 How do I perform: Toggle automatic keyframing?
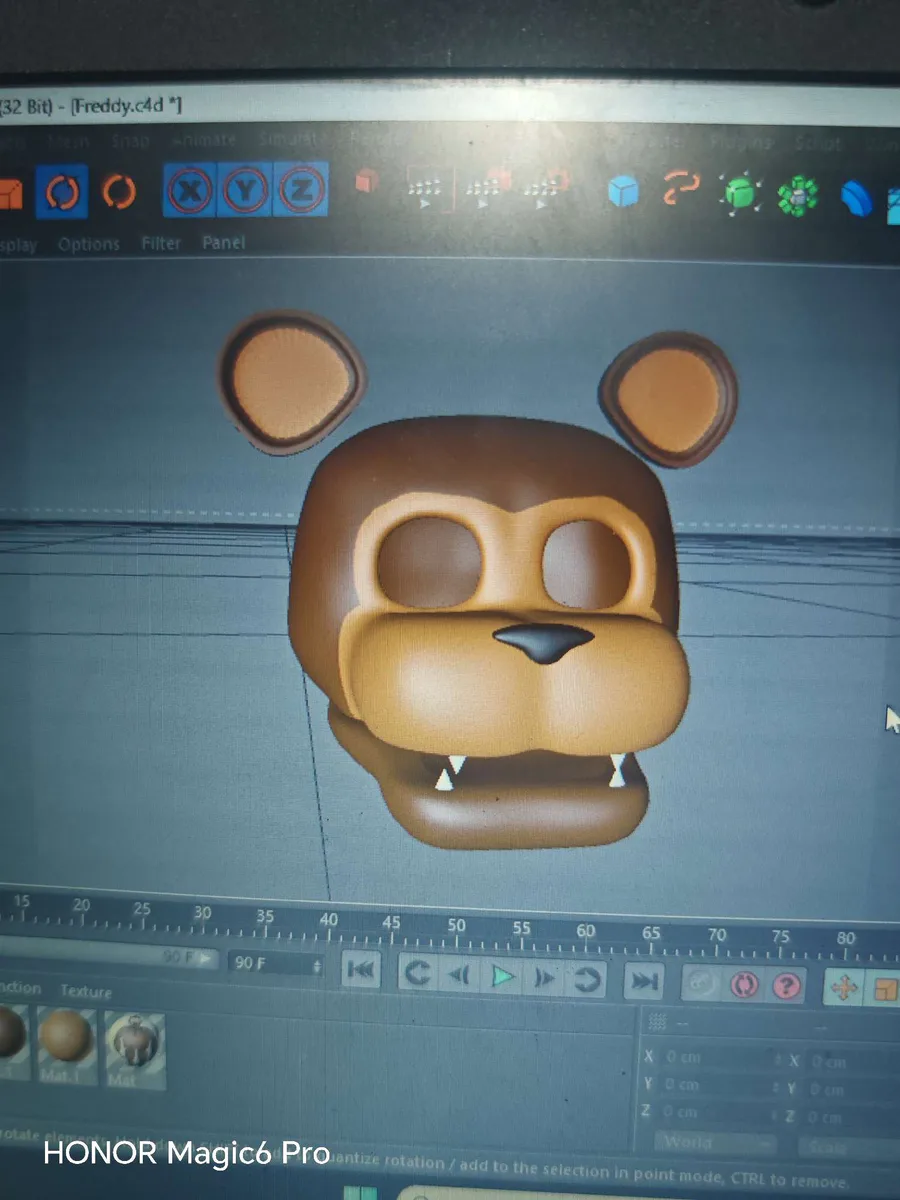tap(743, 986)
